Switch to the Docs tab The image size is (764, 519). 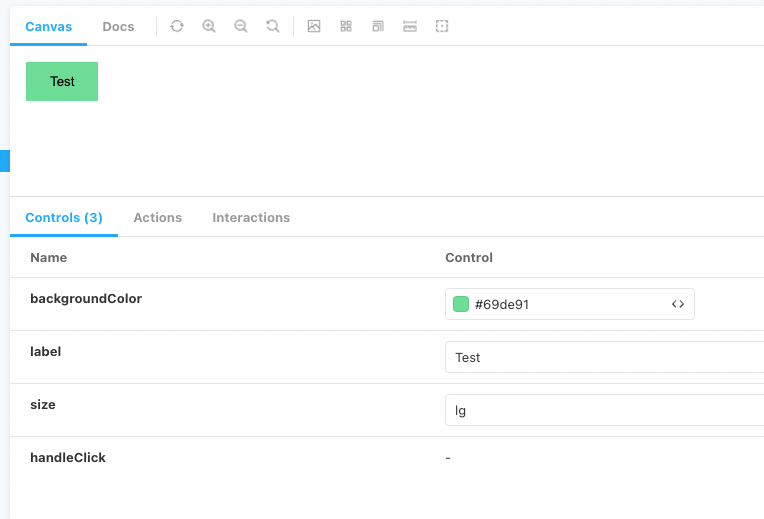(118, 26)
